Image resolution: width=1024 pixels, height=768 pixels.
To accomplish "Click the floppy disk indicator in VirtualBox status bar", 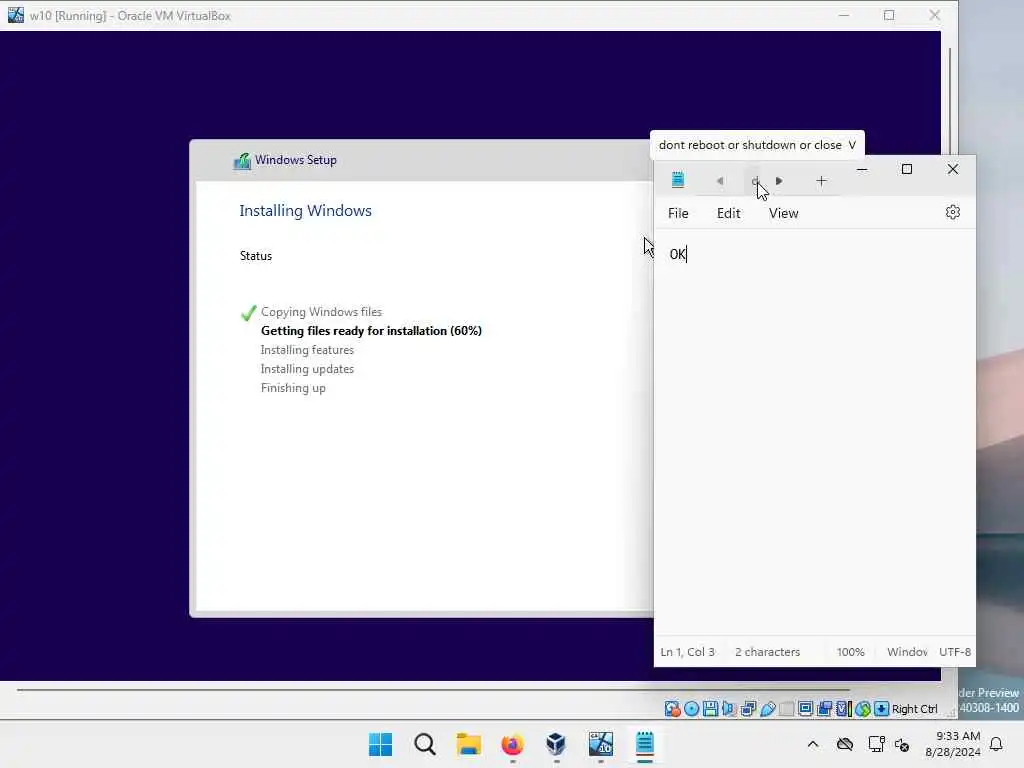I will tap(711, 709).
